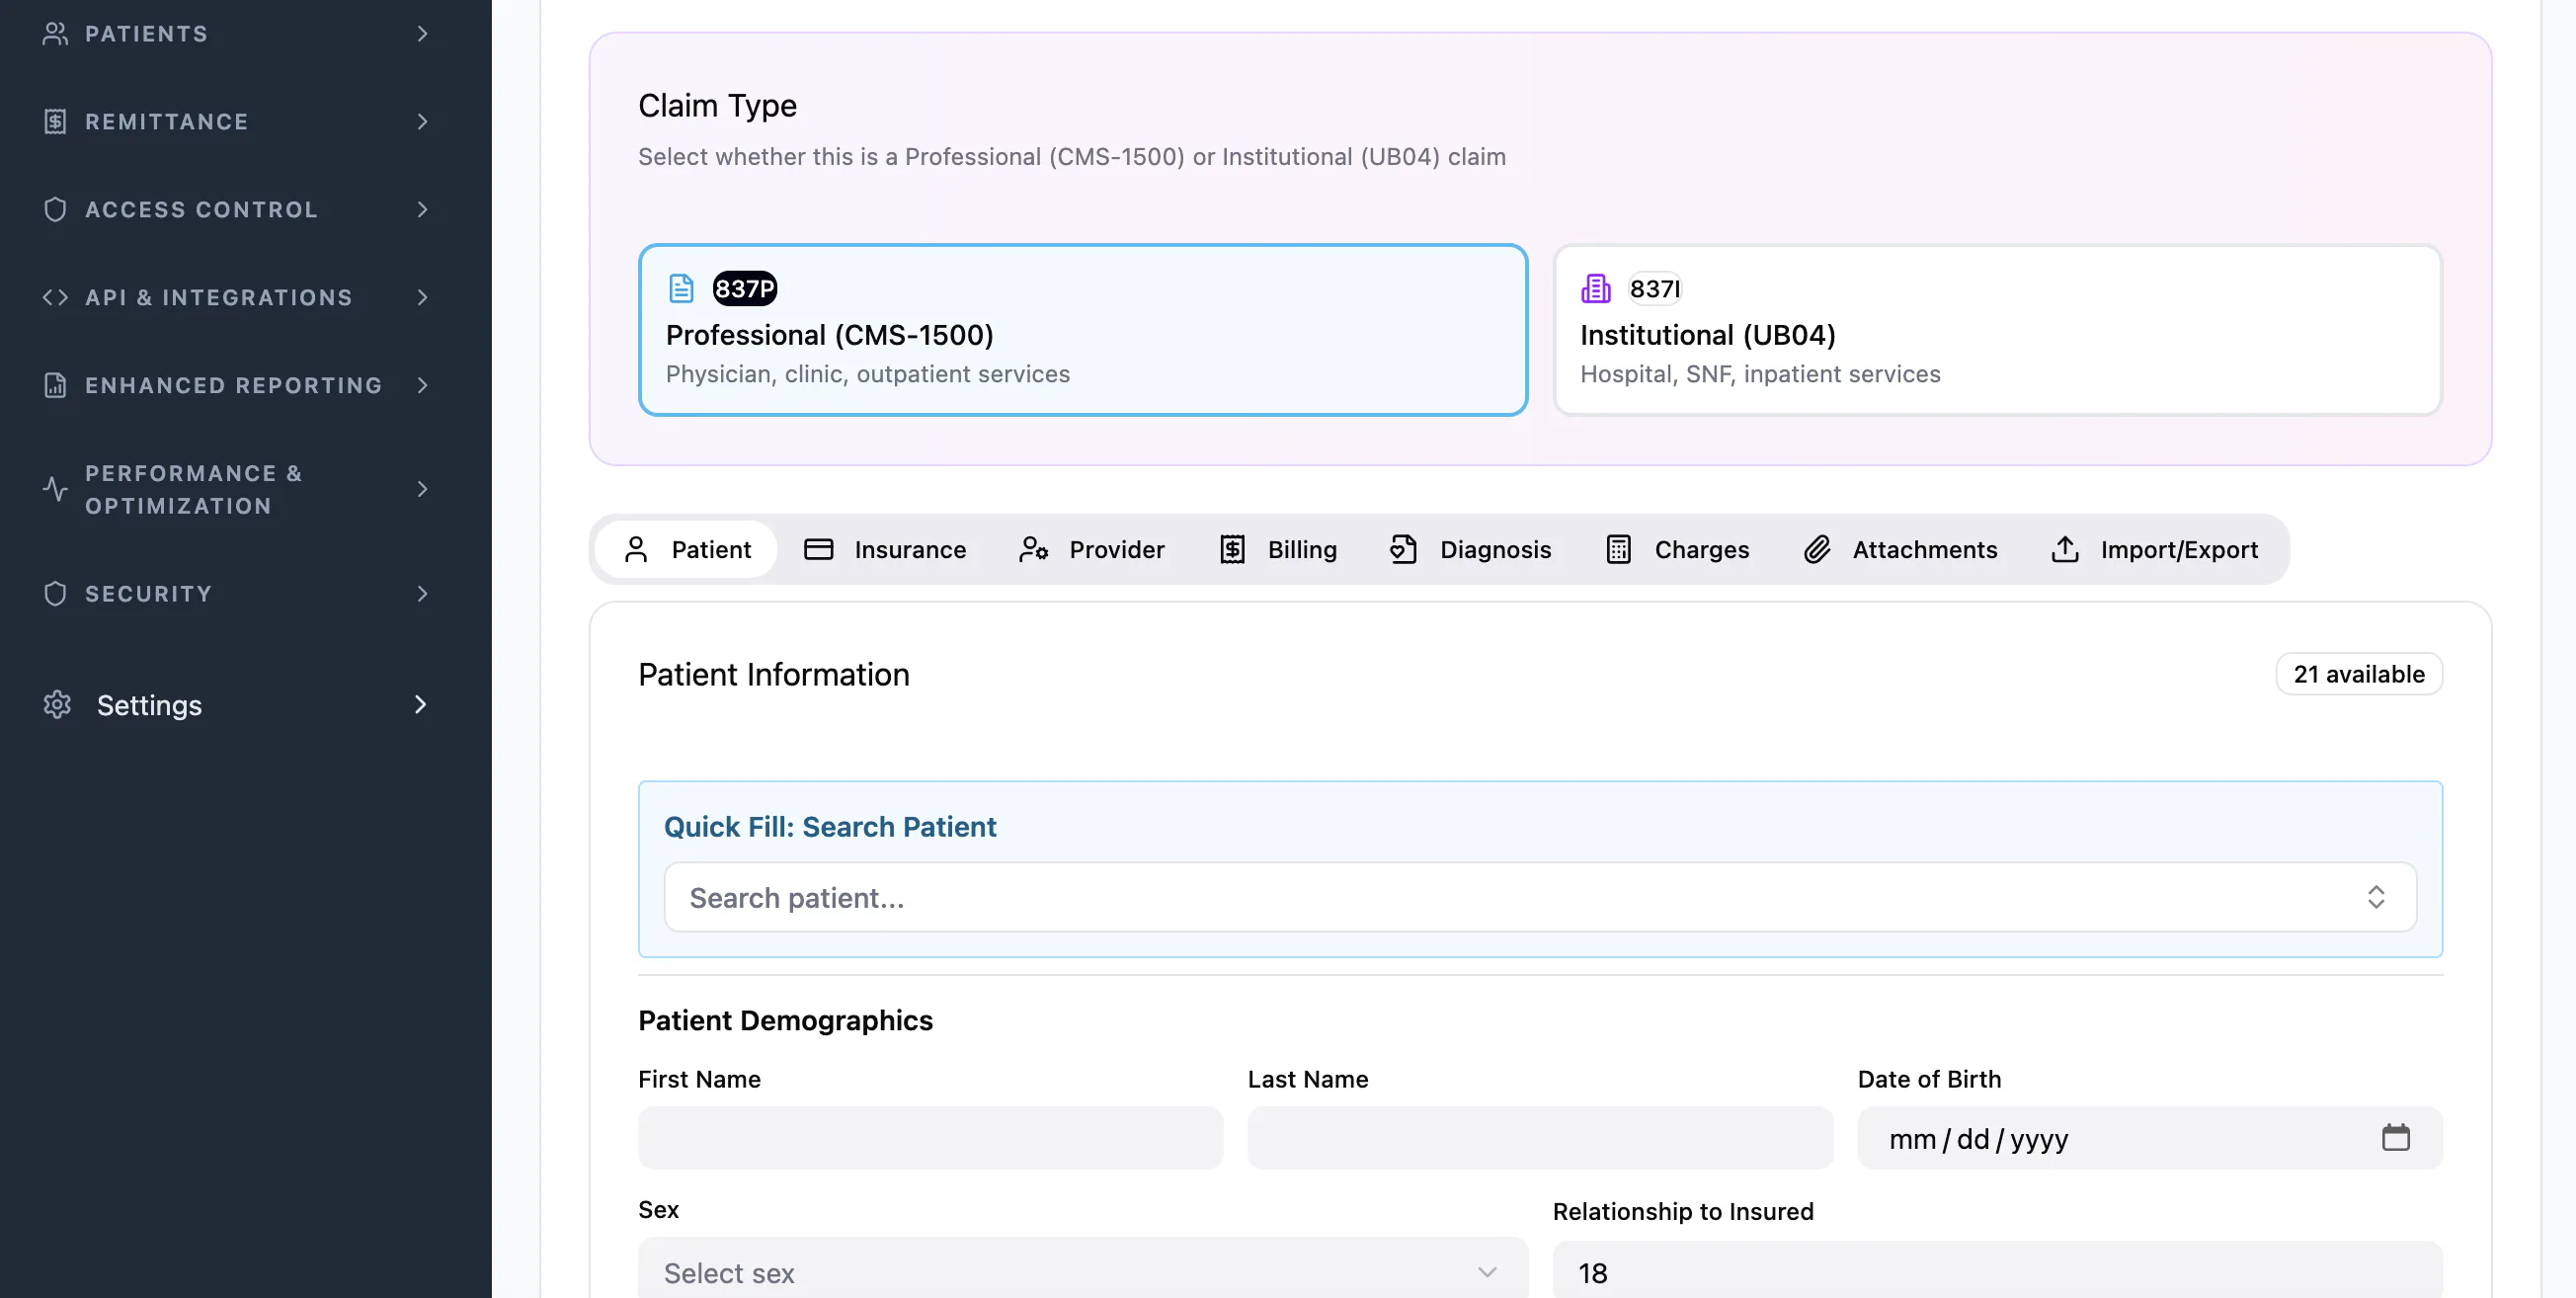Click the upload icon on Import/Export tab

click(x=2065, y=550)
